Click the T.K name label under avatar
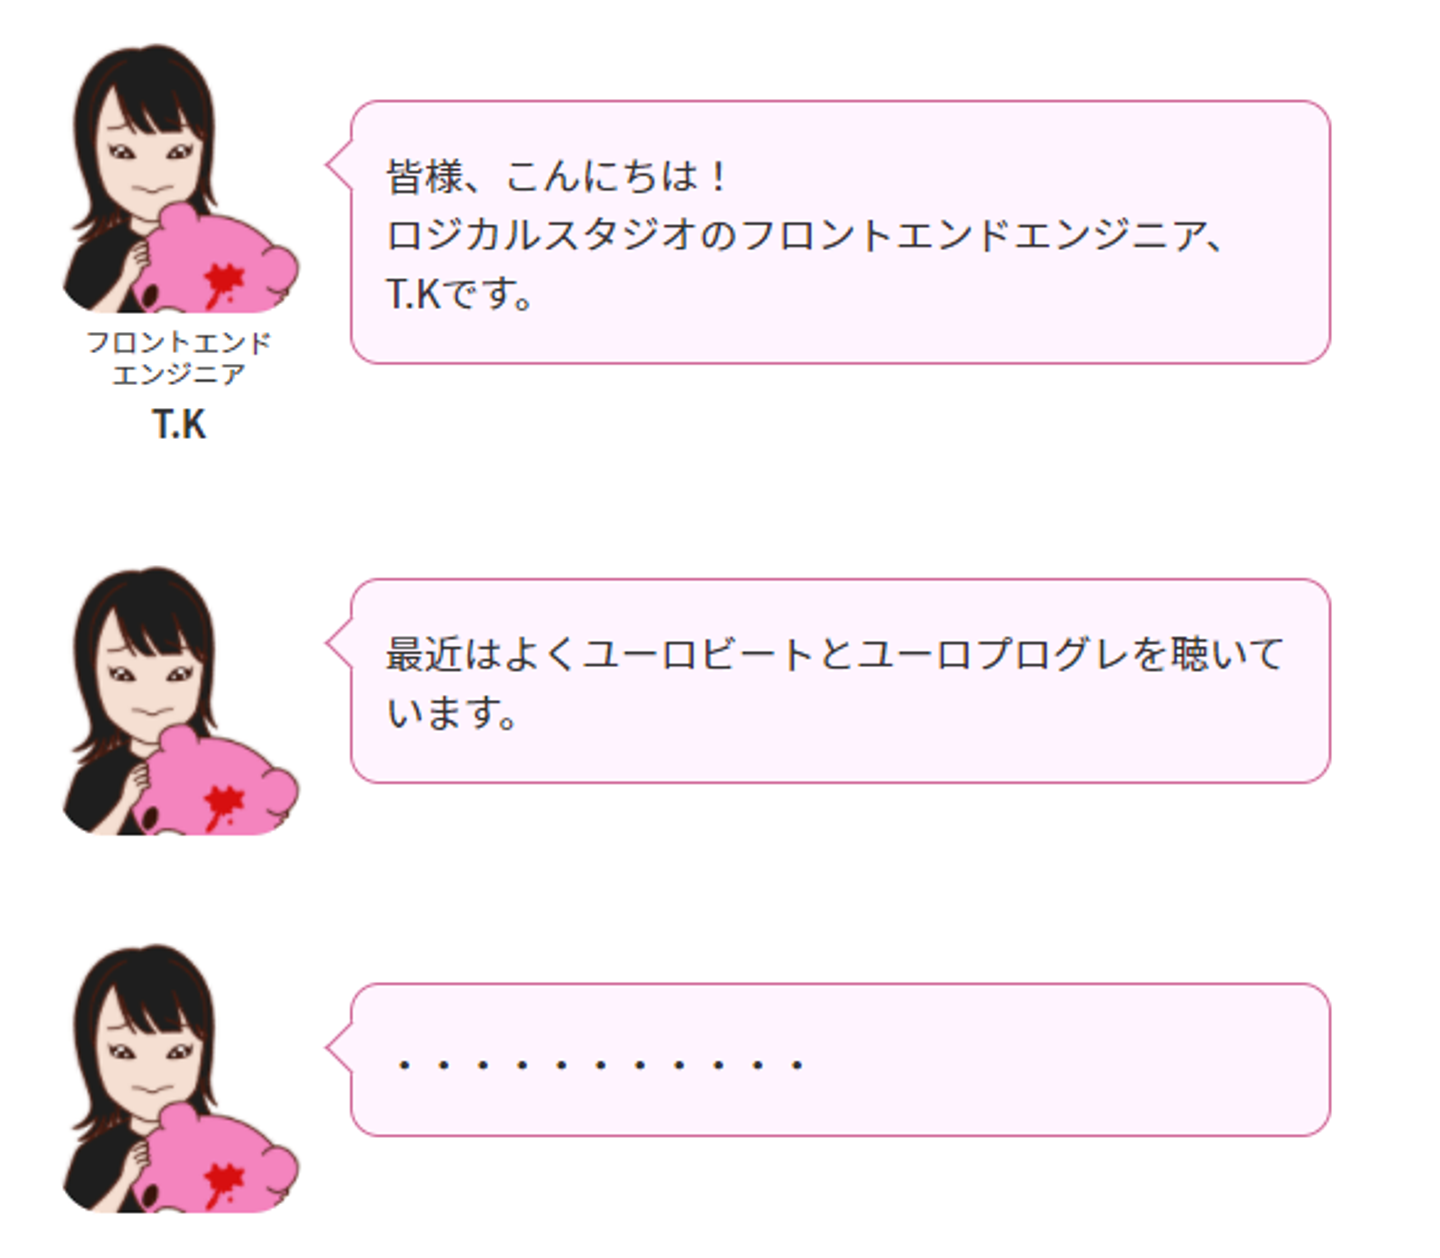 click(179, 425)
